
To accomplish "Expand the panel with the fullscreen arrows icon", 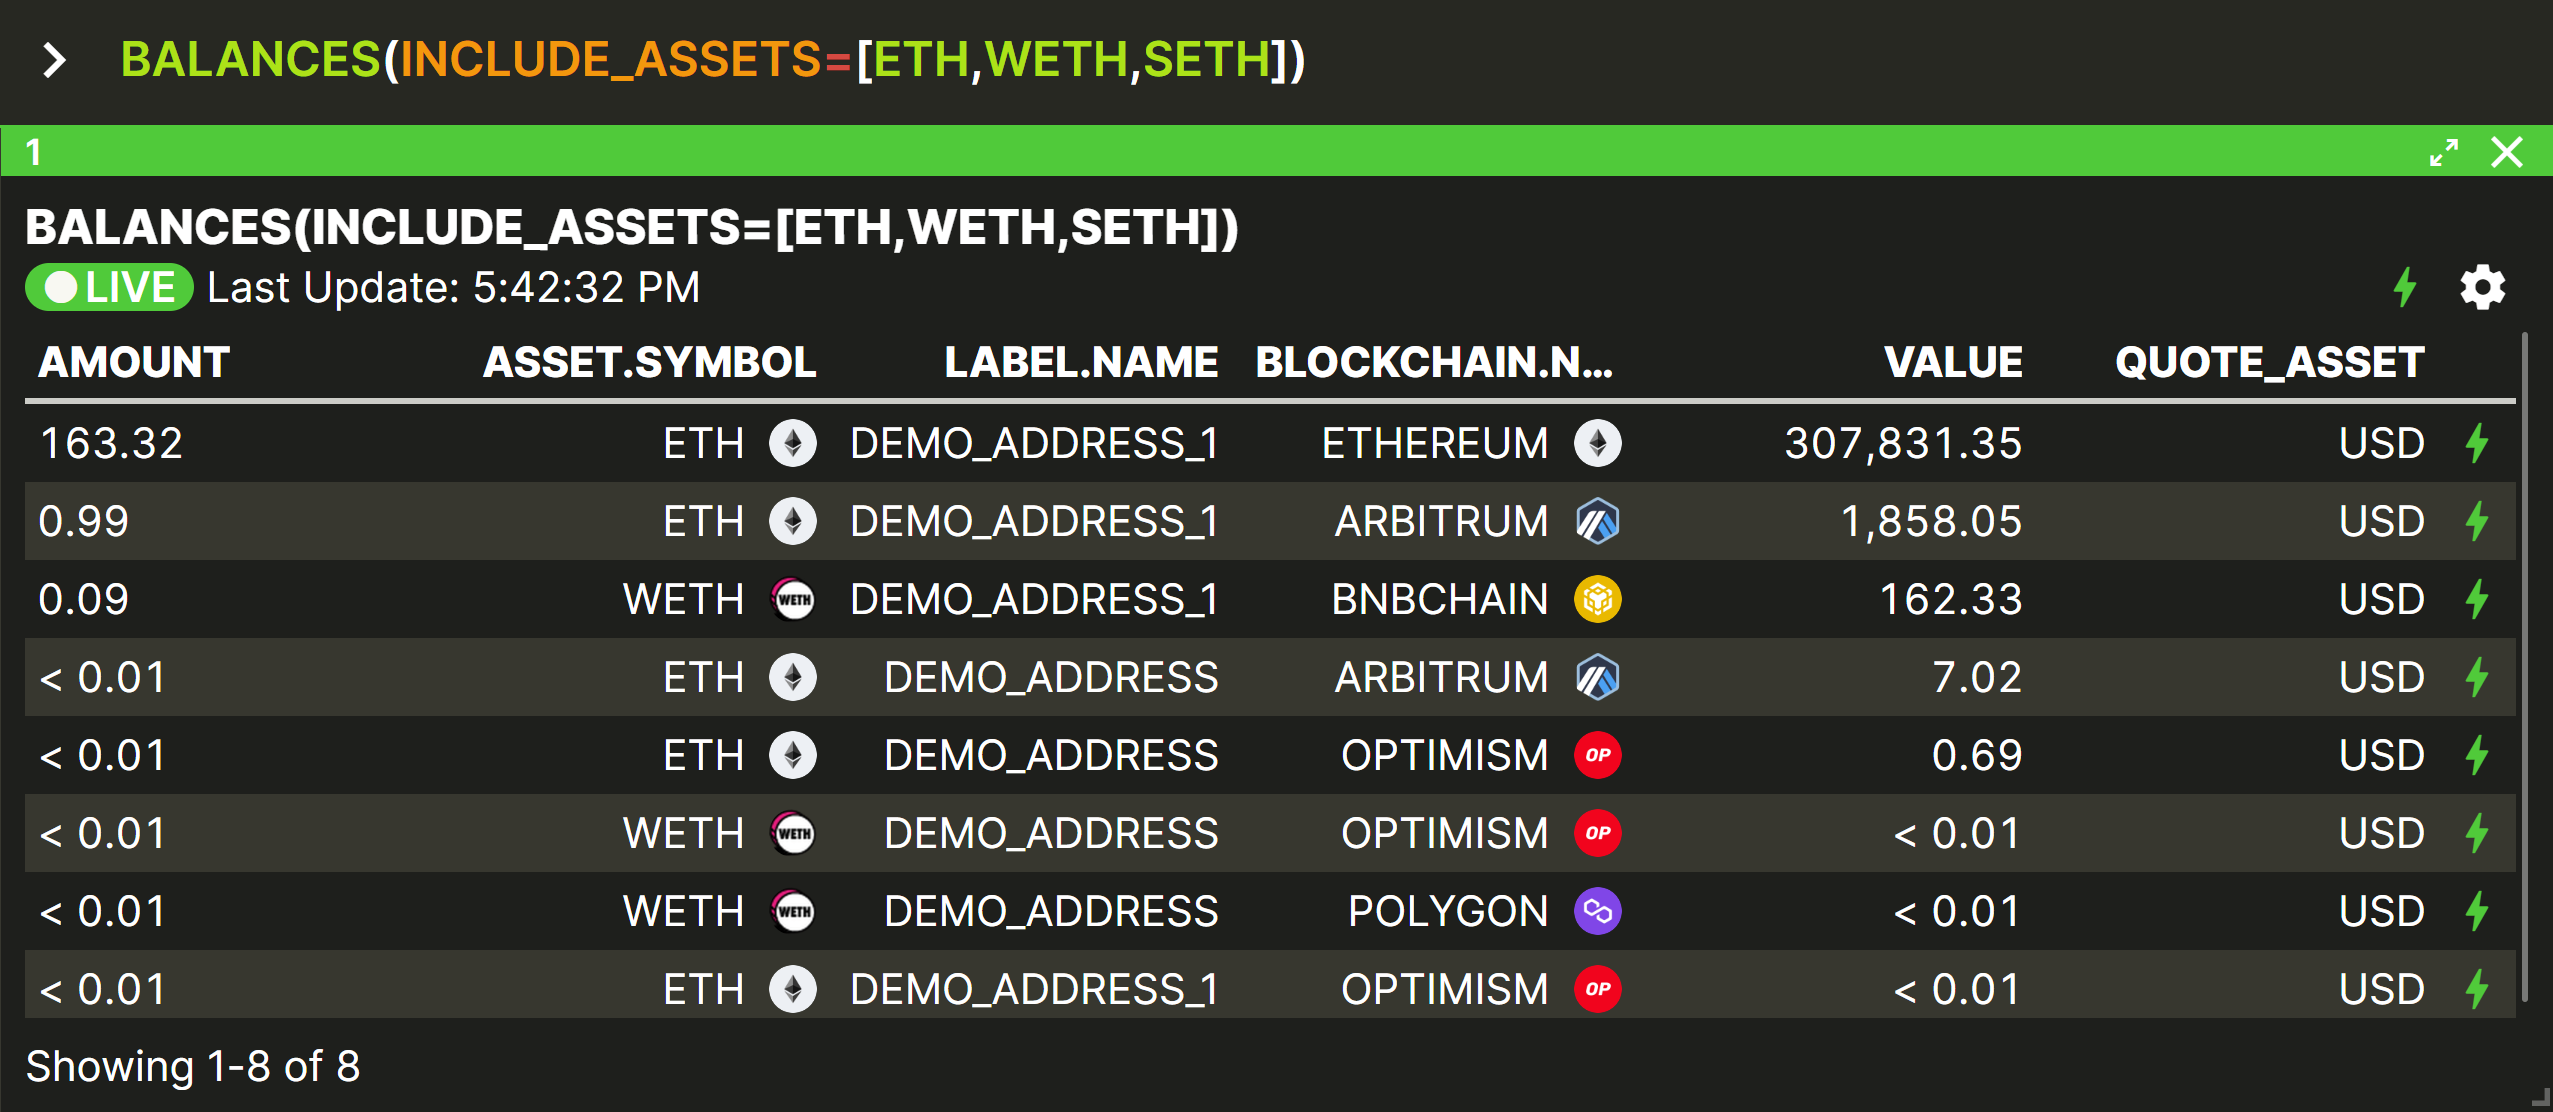I will coord(2444,153).
